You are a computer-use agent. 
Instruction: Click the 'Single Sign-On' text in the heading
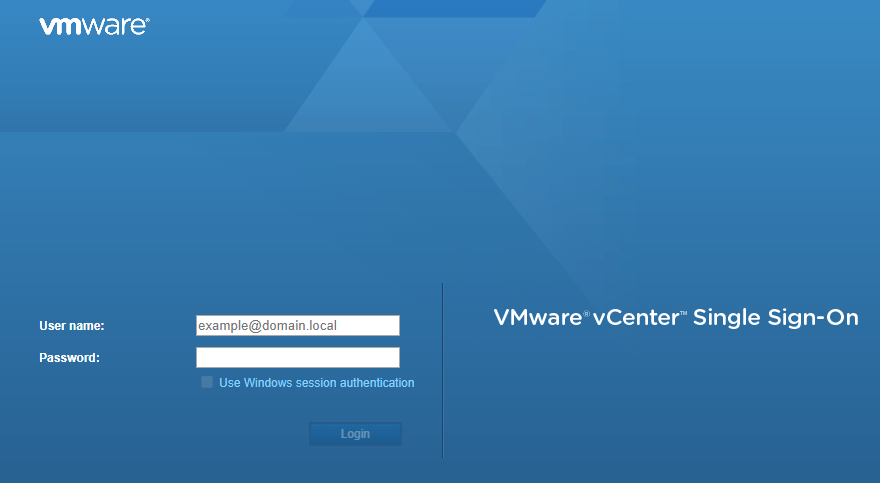pyautogui.click(x=775, y=318)
